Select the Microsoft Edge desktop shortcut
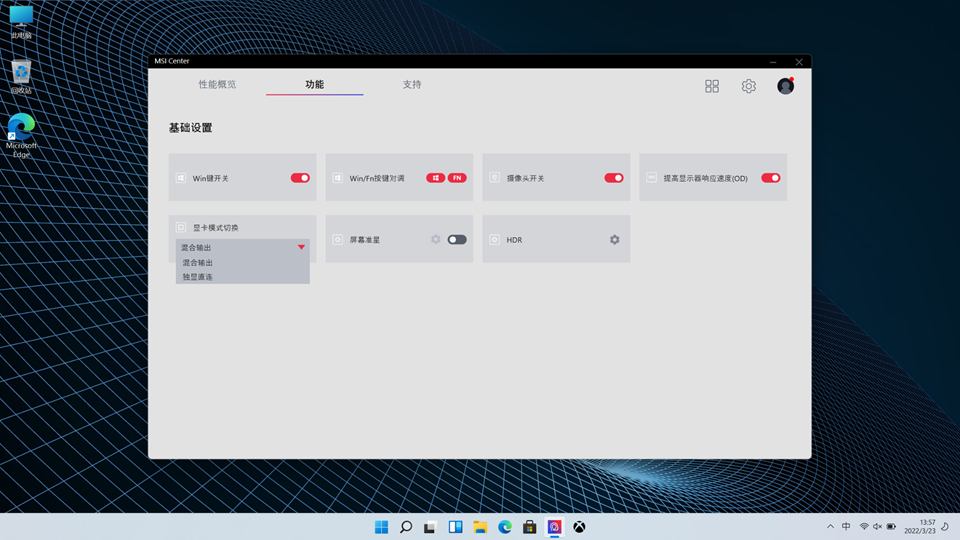Screen dimensions: 960x540 click(21, 135)
